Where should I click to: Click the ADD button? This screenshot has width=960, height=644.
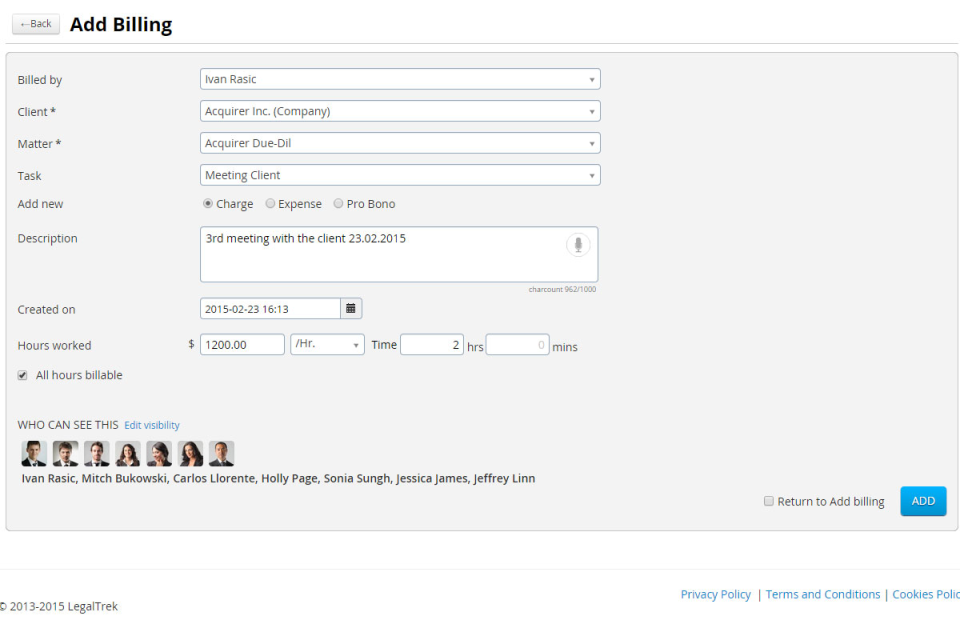click(922, 501)
